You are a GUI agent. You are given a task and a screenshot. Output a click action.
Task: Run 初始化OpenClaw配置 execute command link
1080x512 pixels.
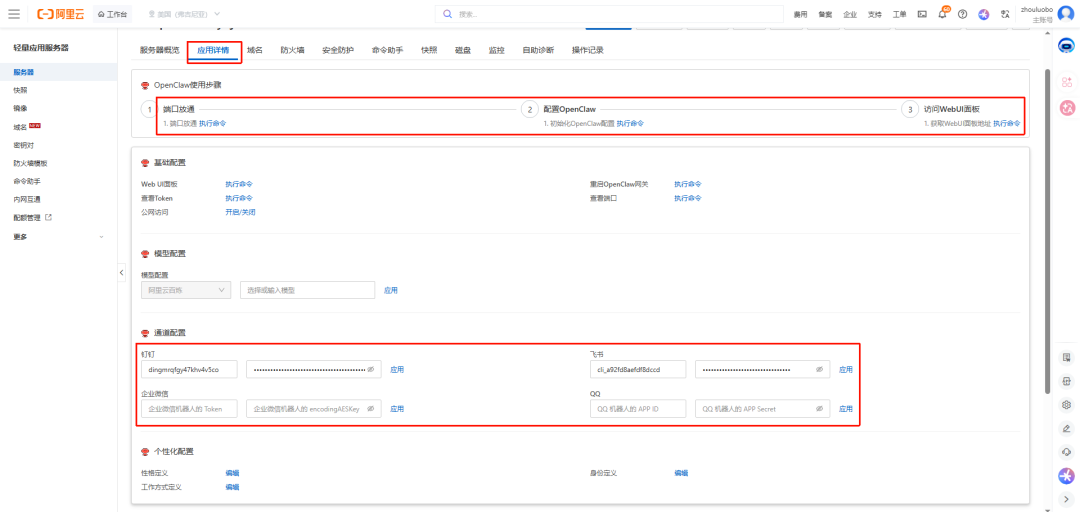[x=630, y=123]
